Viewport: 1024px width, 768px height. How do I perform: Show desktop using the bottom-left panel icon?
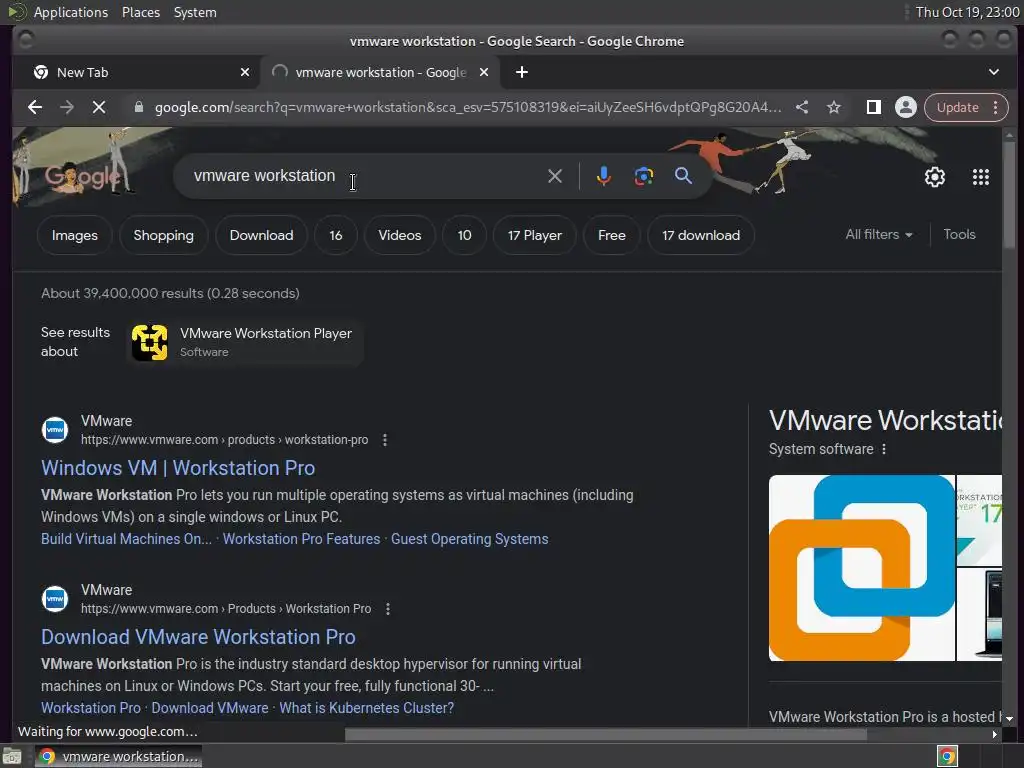pyautogui.click(x=12, y=756)
